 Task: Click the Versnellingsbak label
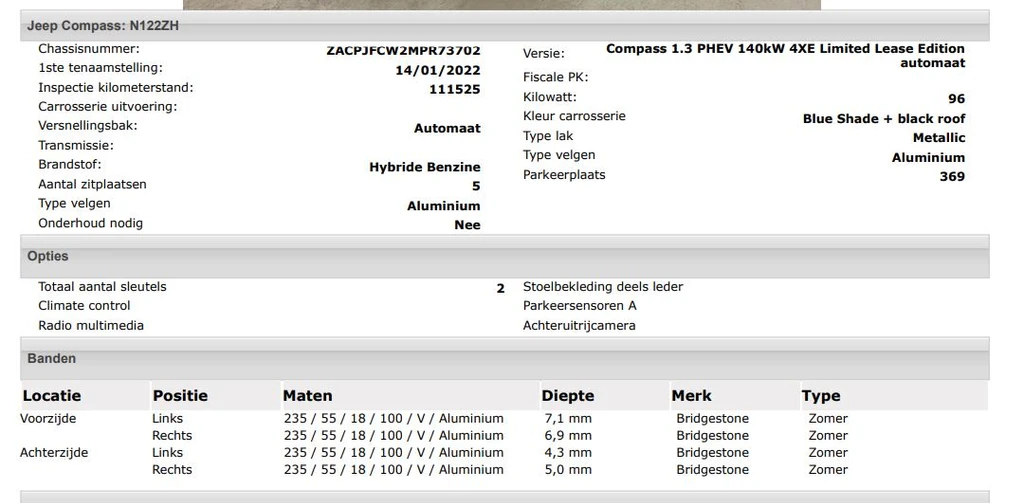[88, 125]
